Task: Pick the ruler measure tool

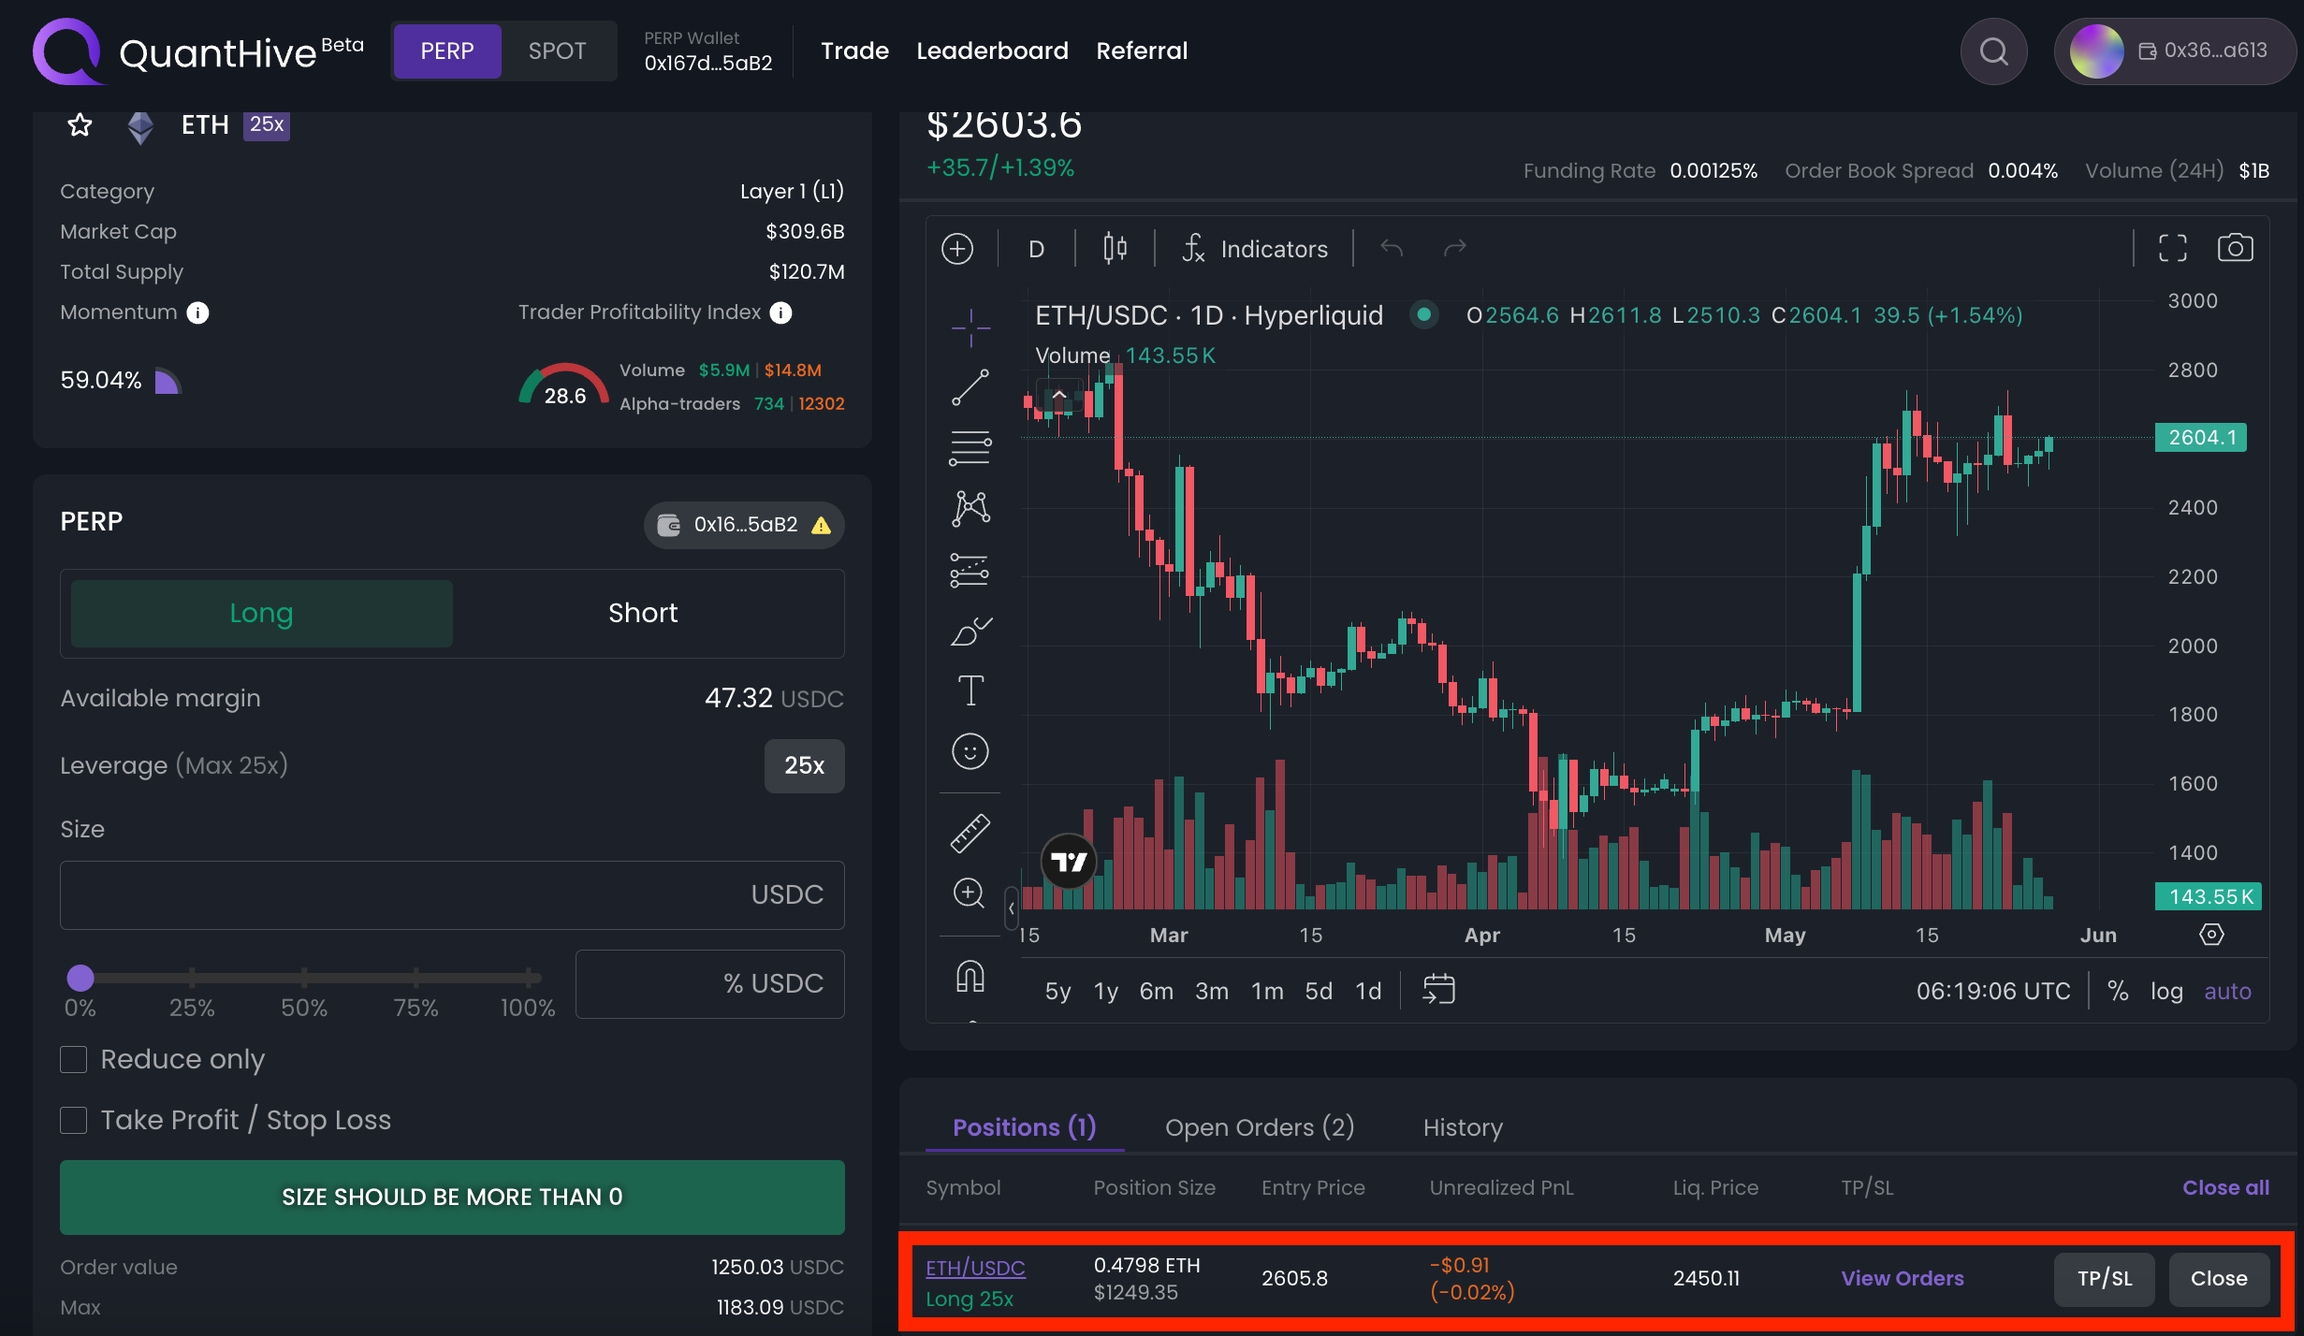Action: coord(969,832)
